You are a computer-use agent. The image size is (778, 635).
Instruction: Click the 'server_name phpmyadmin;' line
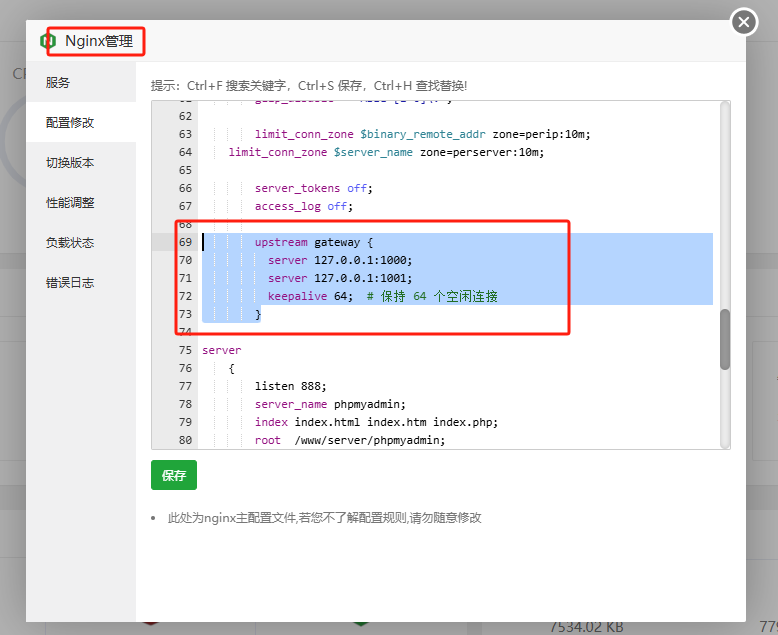[x=330, y=404]
